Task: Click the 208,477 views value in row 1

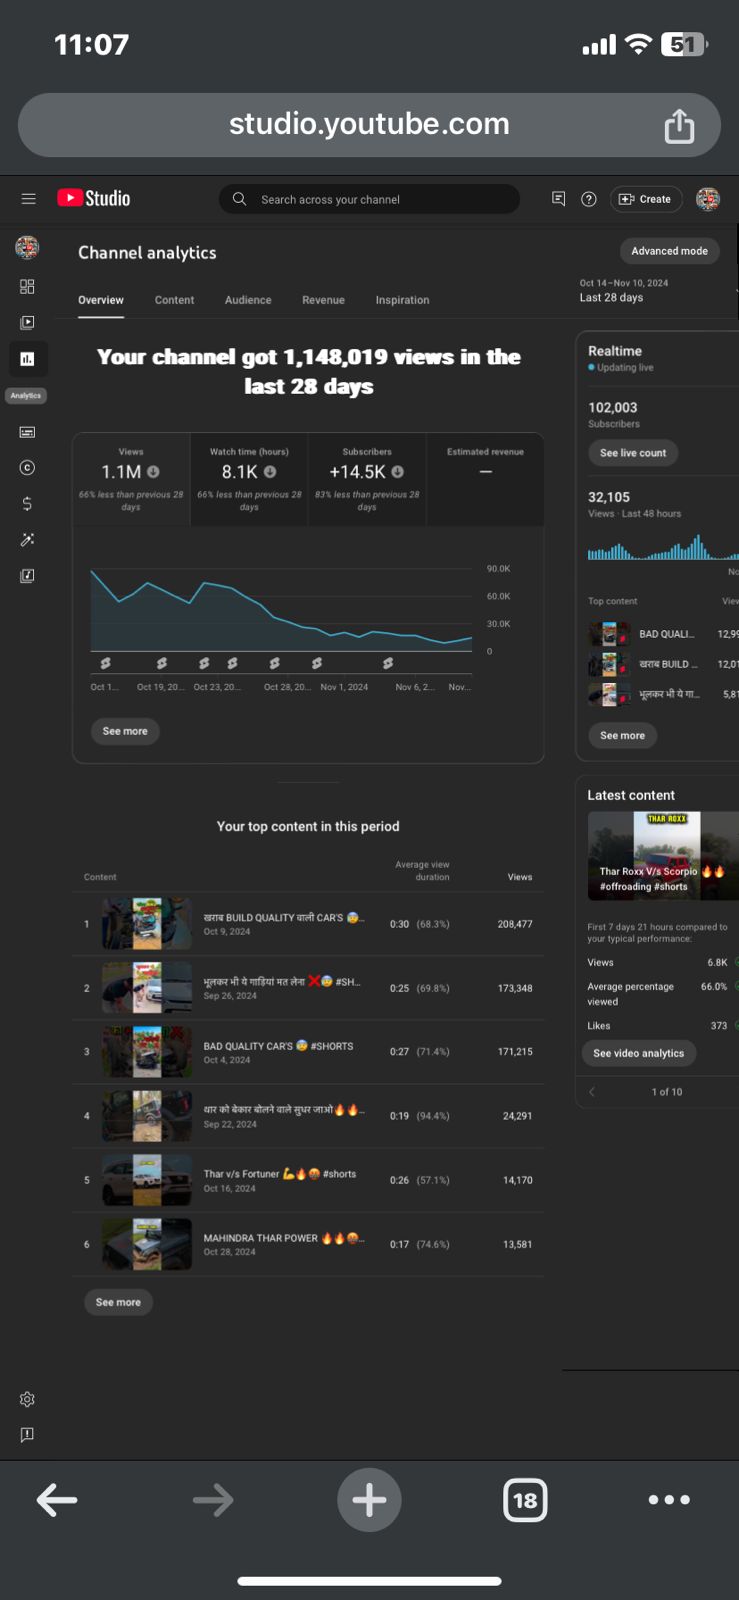Action: click(x=515, y=924)
